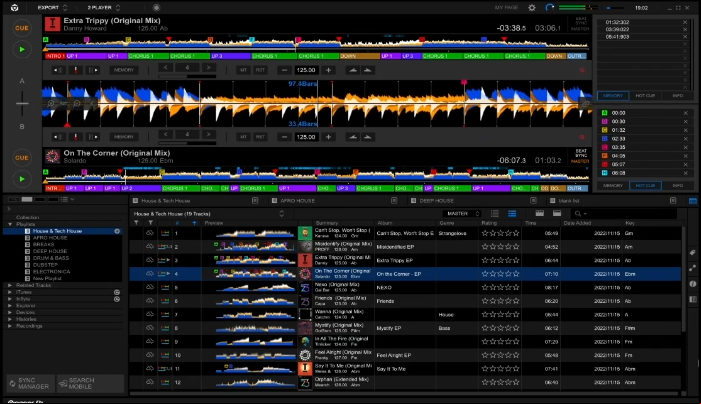
Task: Play deck A with the green play button
Action: tap(22, 49)
